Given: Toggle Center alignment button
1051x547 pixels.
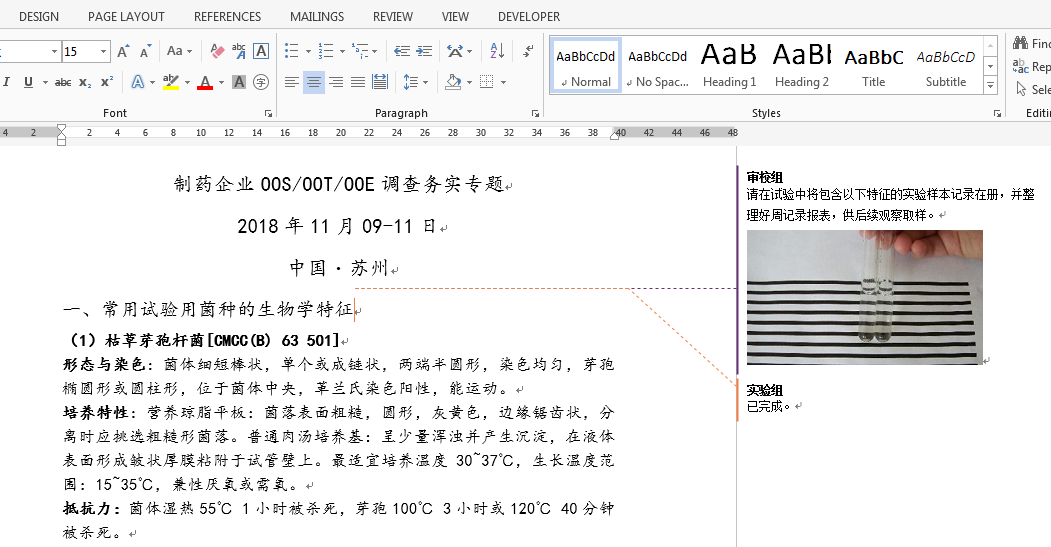Looking at the screenshot, I should tap(314, 82).
